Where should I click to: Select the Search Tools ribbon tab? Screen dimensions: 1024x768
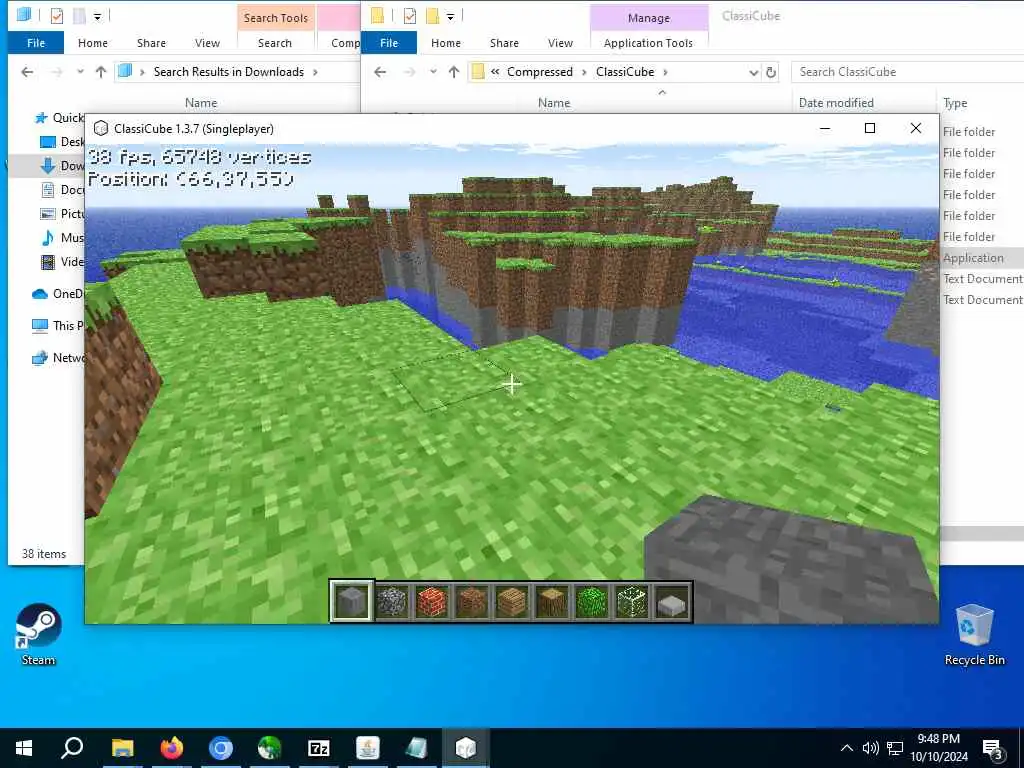coord(276,18)
